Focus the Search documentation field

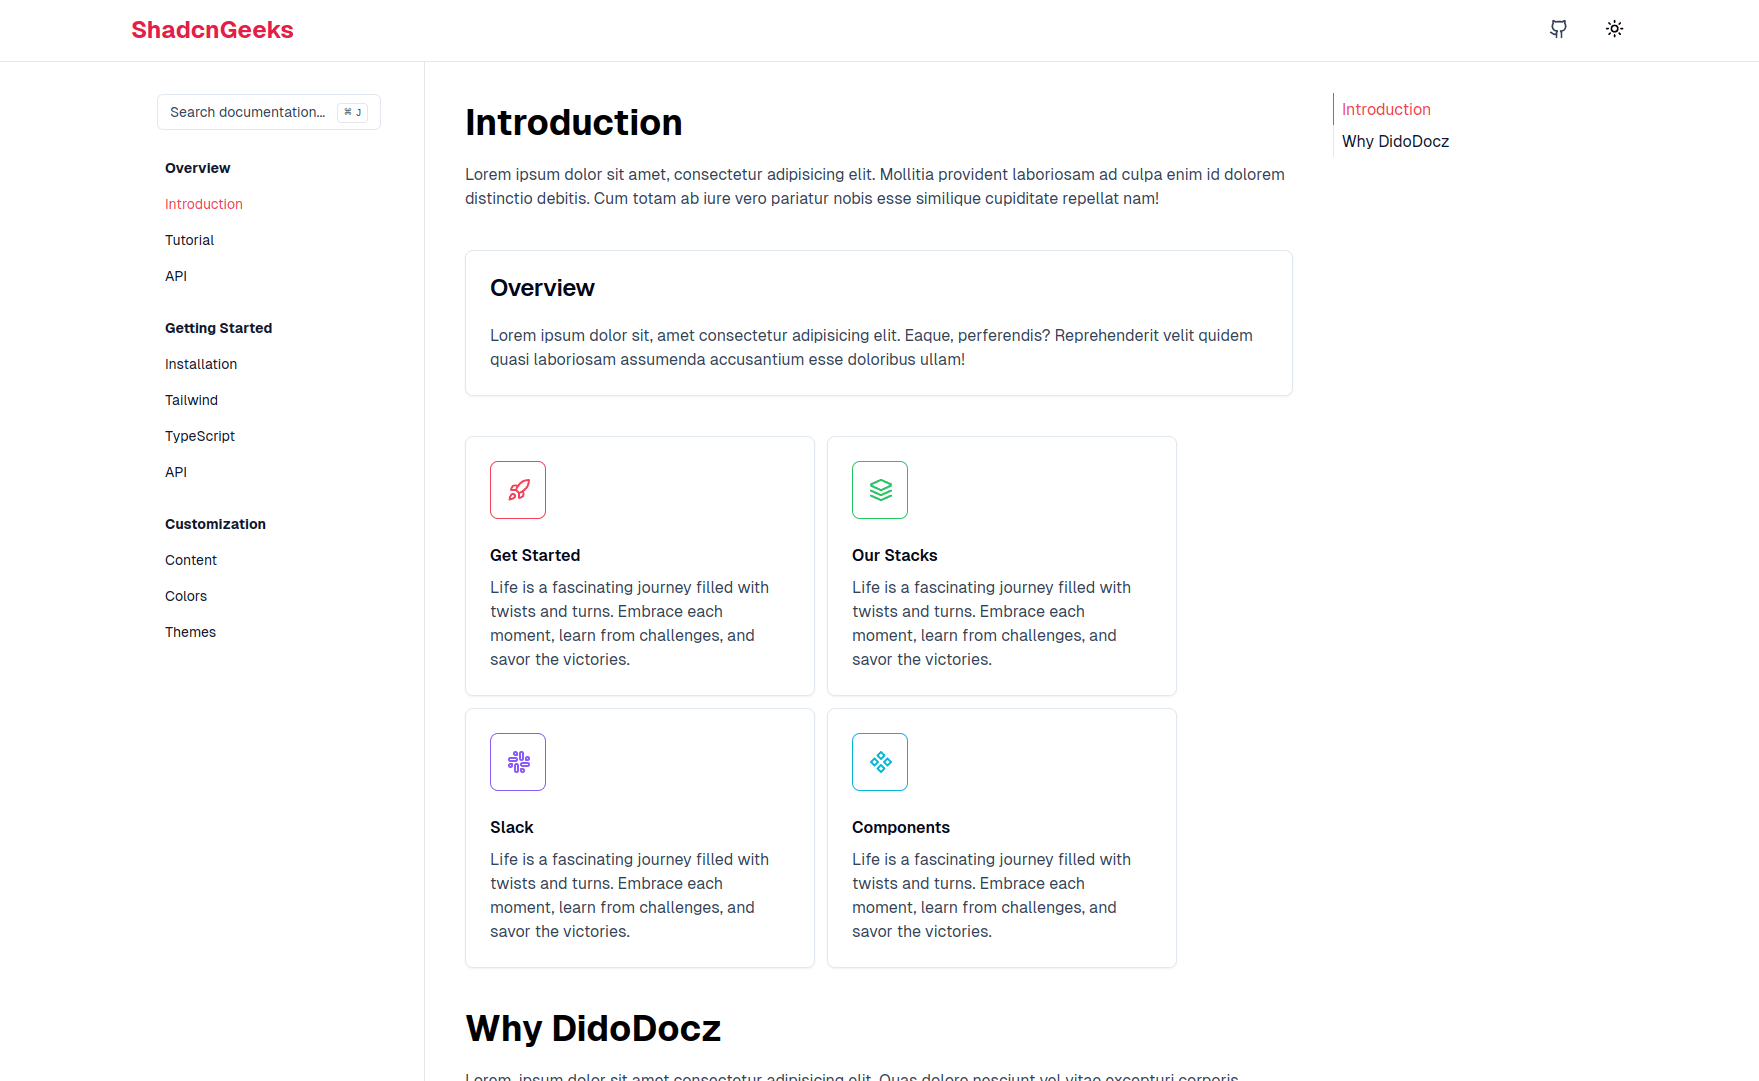tap(269, 112)
